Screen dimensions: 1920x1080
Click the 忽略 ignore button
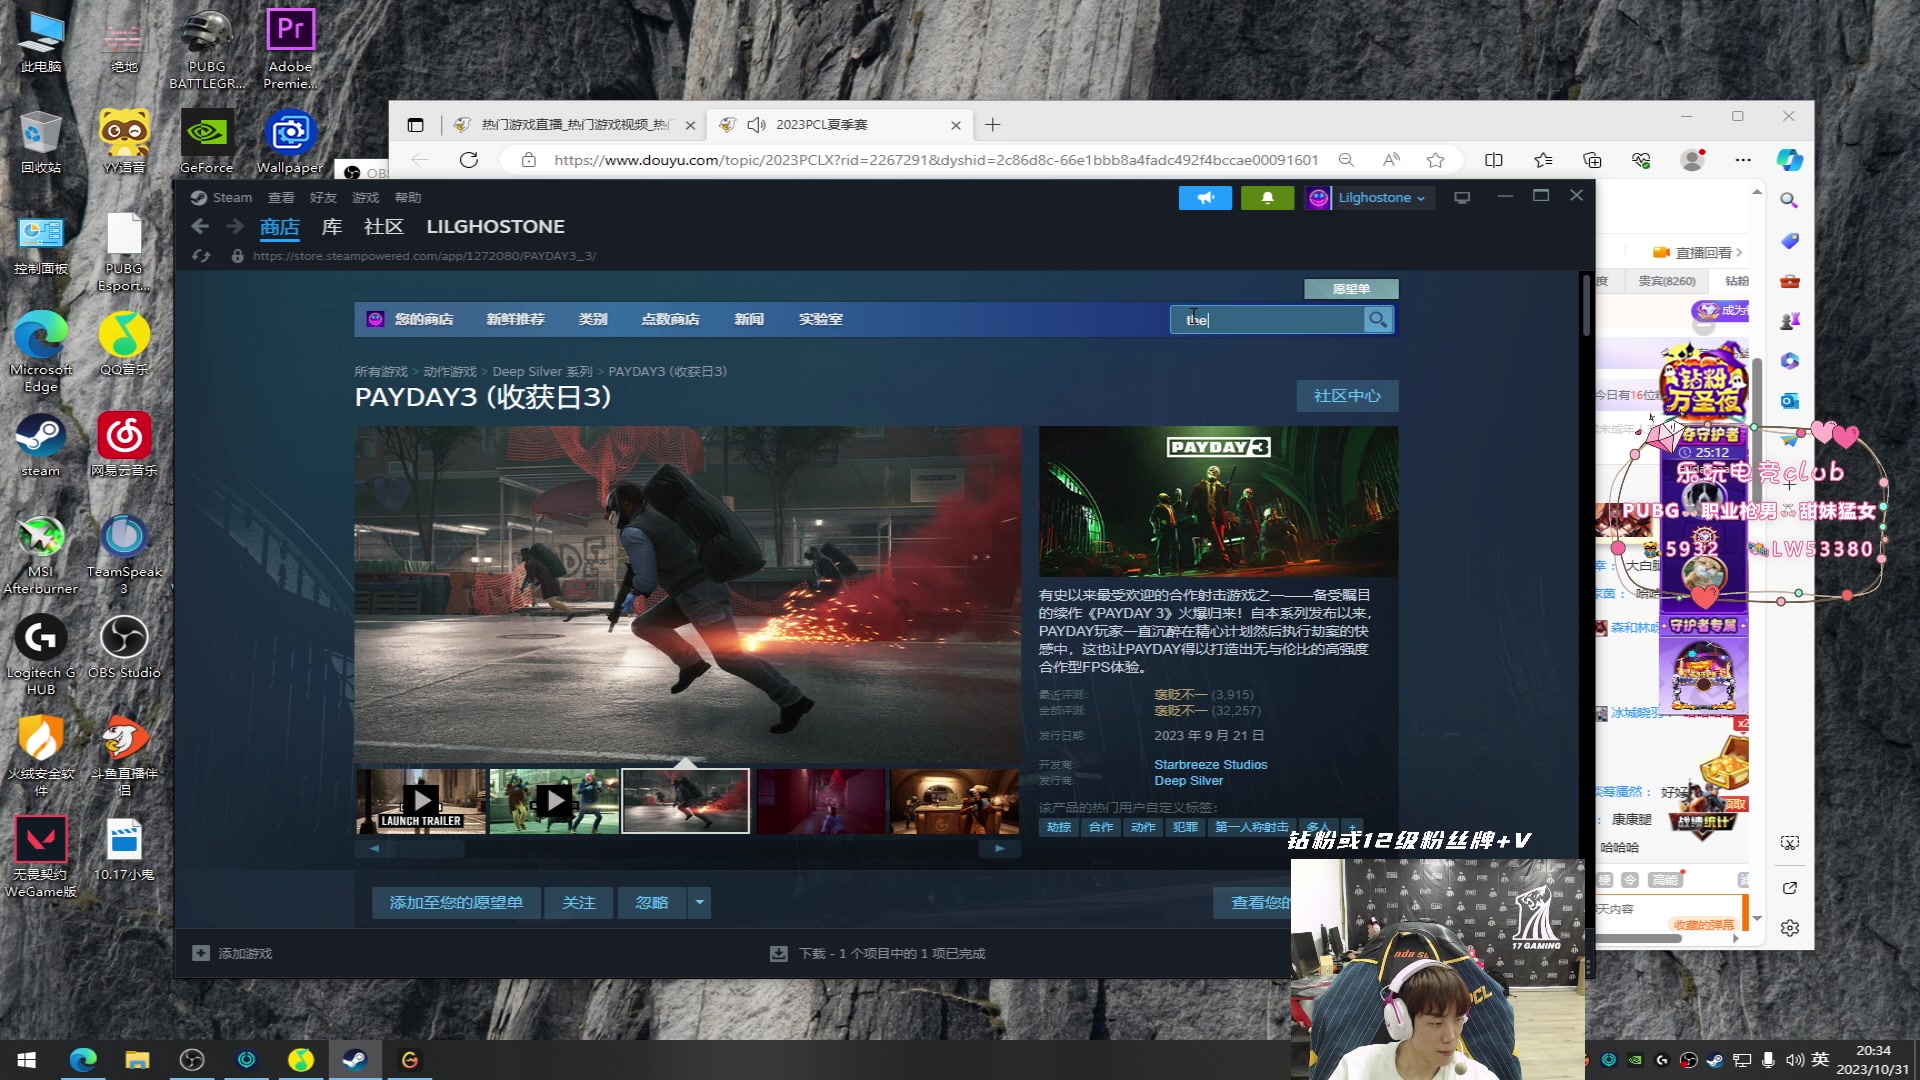[x=652, y=903]
